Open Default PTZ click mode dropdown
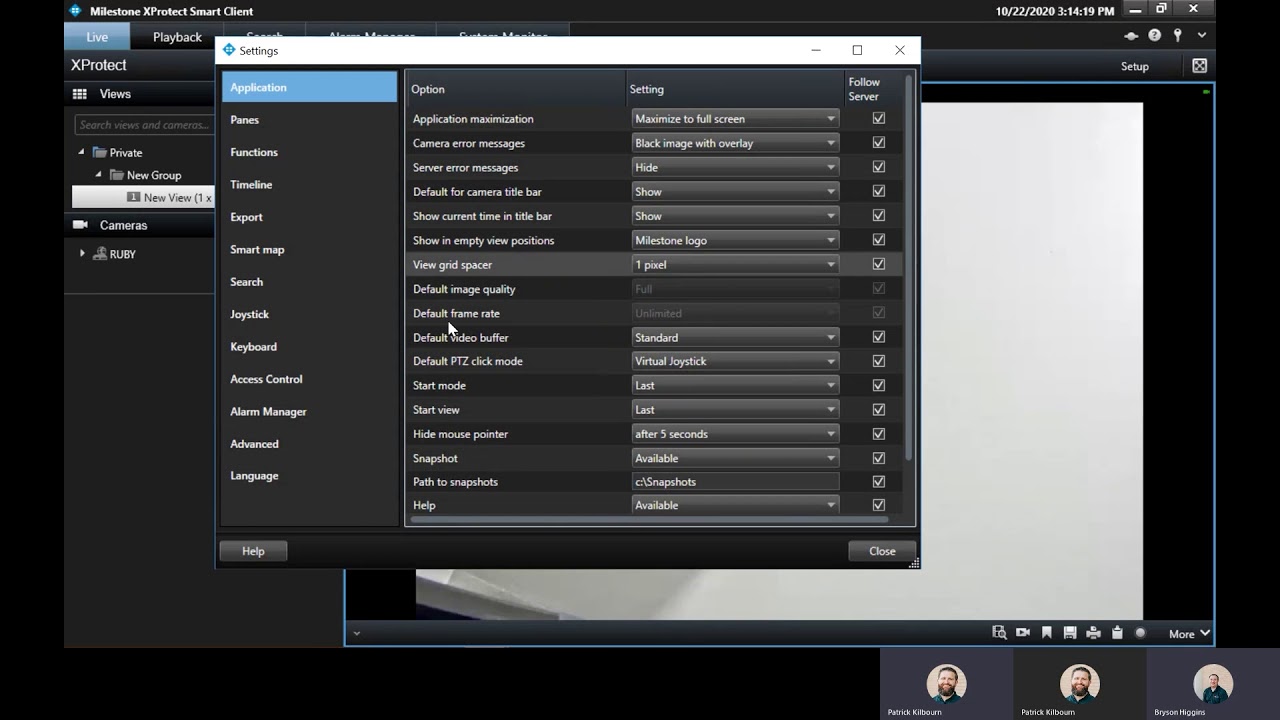The height and width of the screenshot is (720, 1280). [x=735, y=361]
